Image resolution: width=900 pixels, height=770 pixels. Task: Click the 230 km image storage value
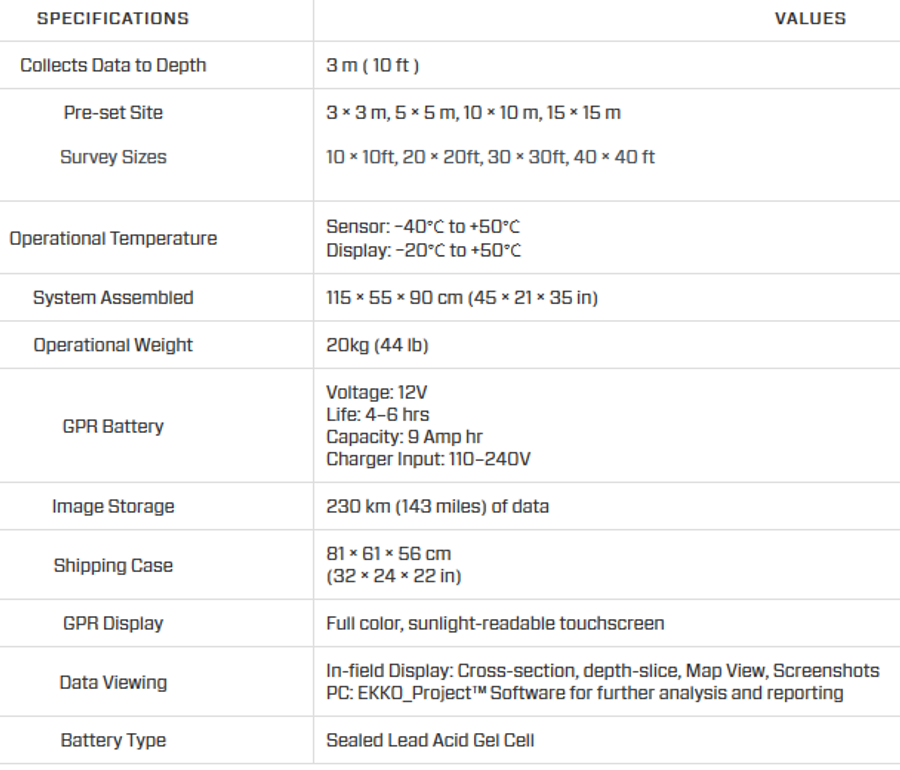[x=437, y=507]
